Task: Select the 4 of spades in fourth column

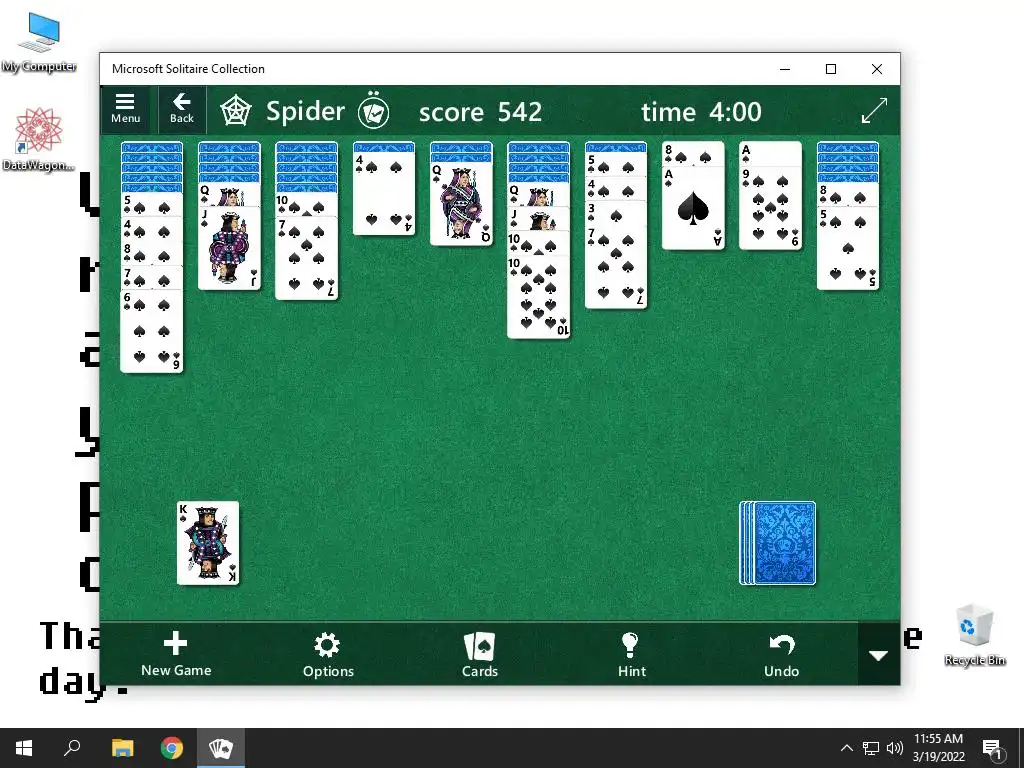Action: tap(384, 193)
